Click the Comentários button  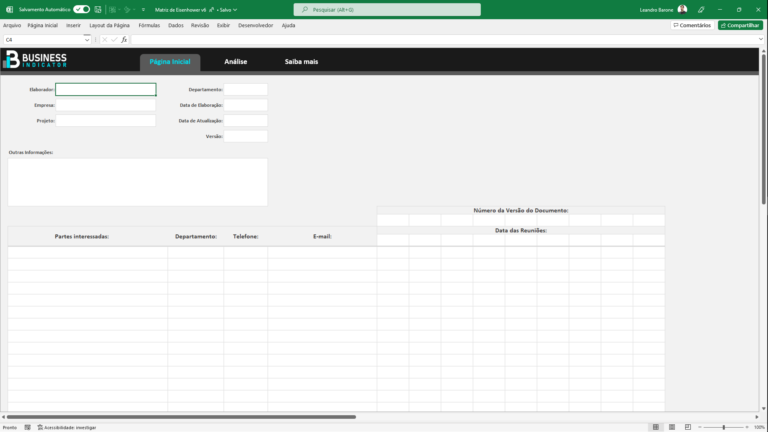(692, 25)
